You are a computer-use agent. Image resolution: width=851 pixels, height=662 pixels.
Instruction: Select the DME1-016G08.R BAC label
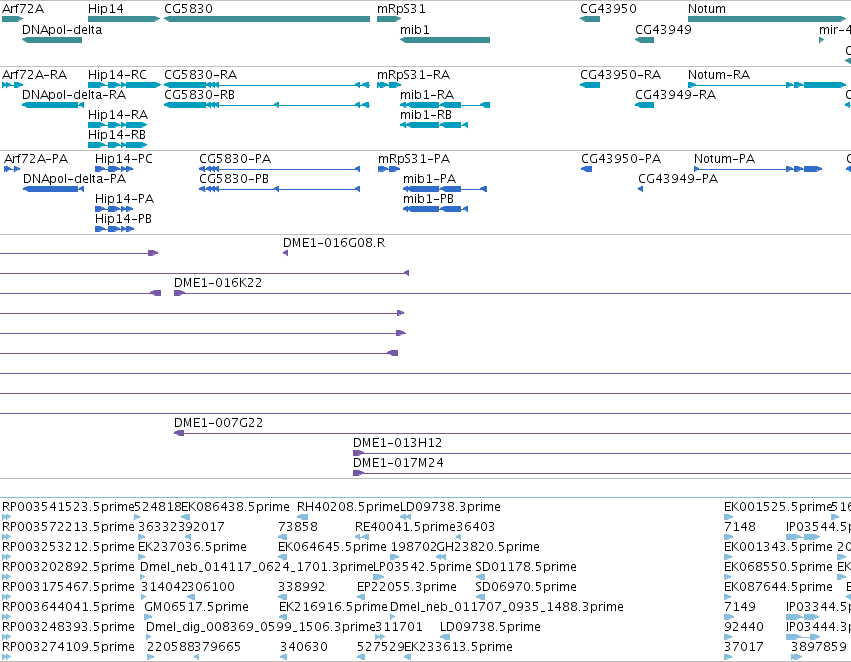(x=334, y=243)
